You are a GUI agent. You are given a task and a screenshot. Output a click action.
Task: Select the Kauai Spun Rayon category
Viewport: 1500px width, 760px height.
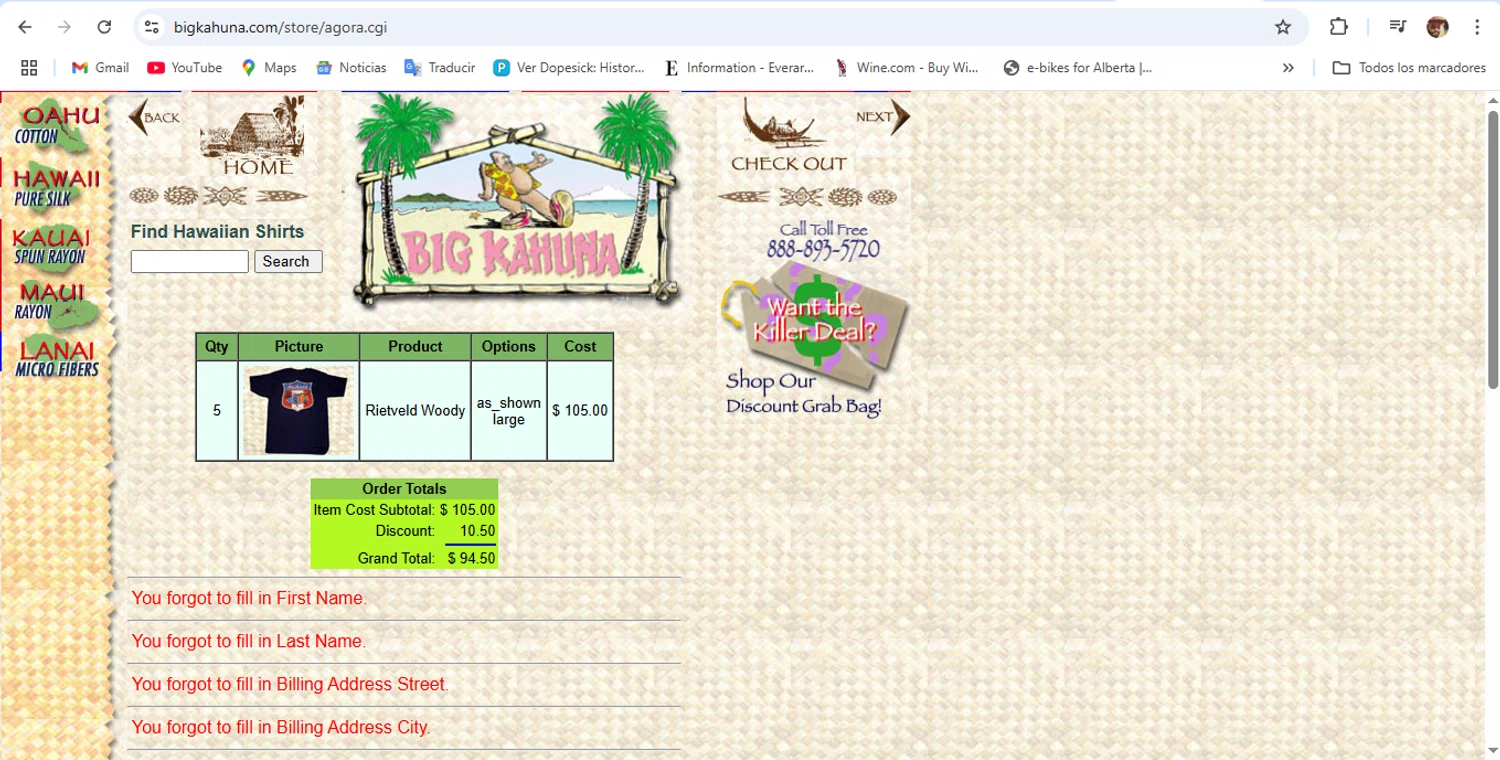pos(51,246)
